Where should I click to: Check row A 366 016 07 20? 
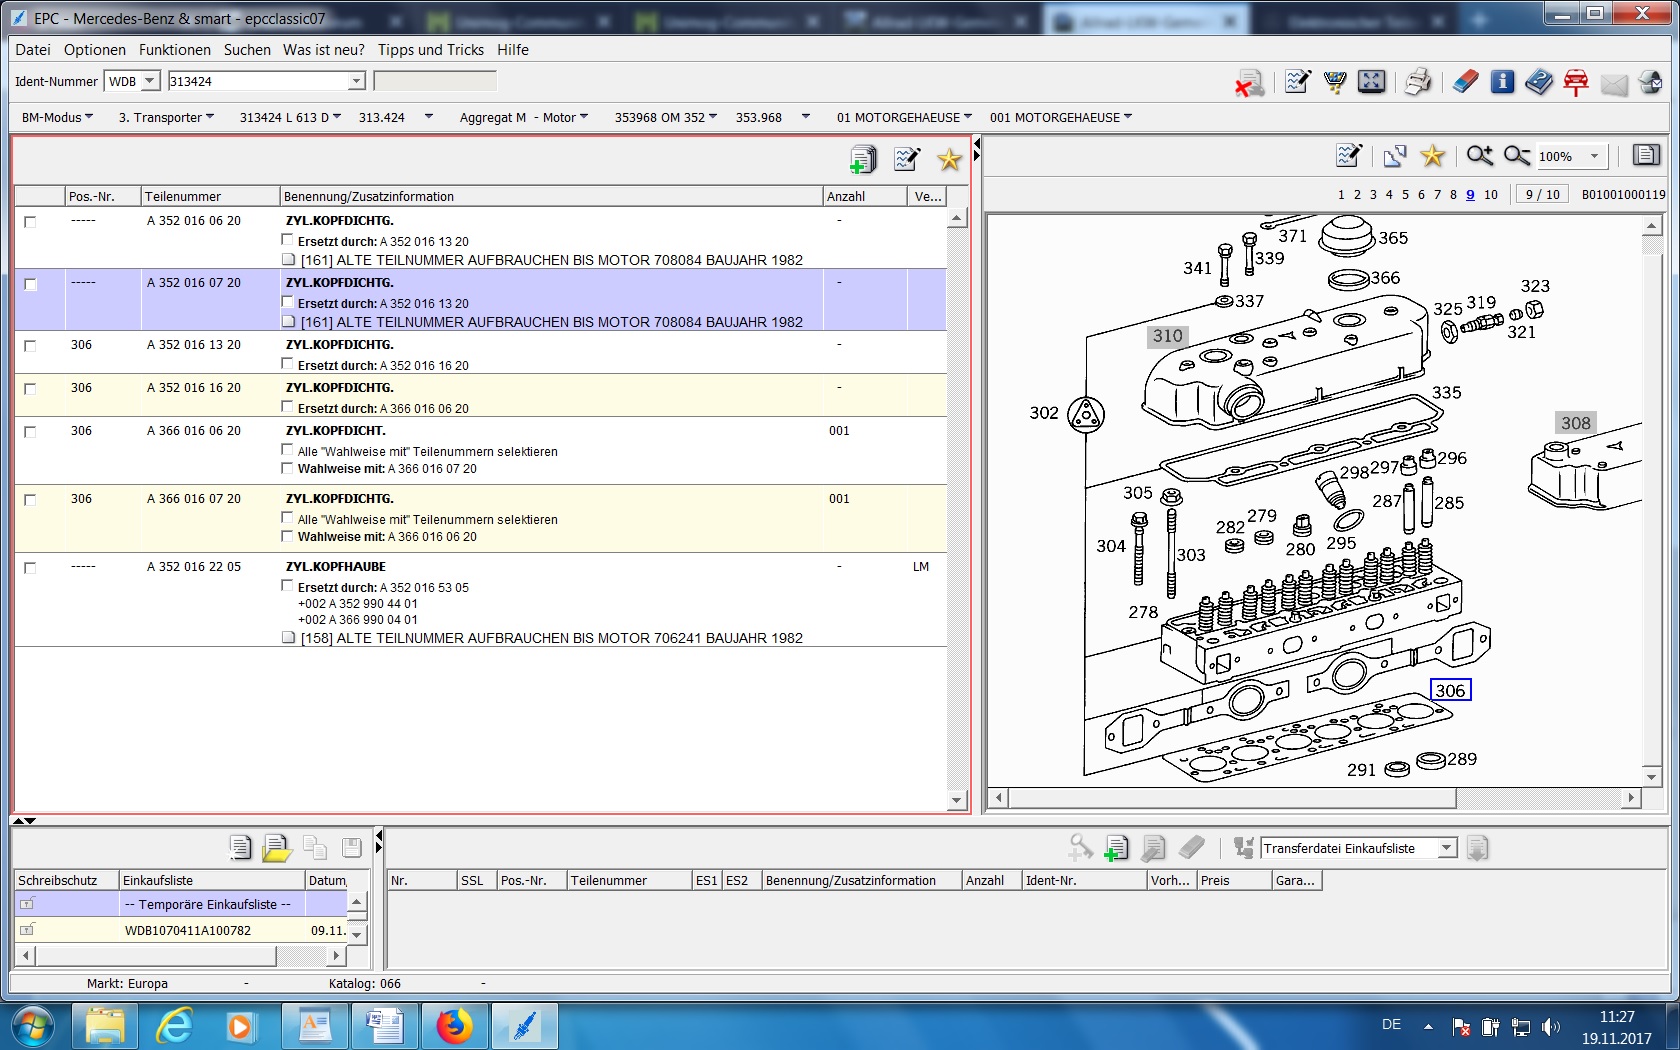click(30, 500)
